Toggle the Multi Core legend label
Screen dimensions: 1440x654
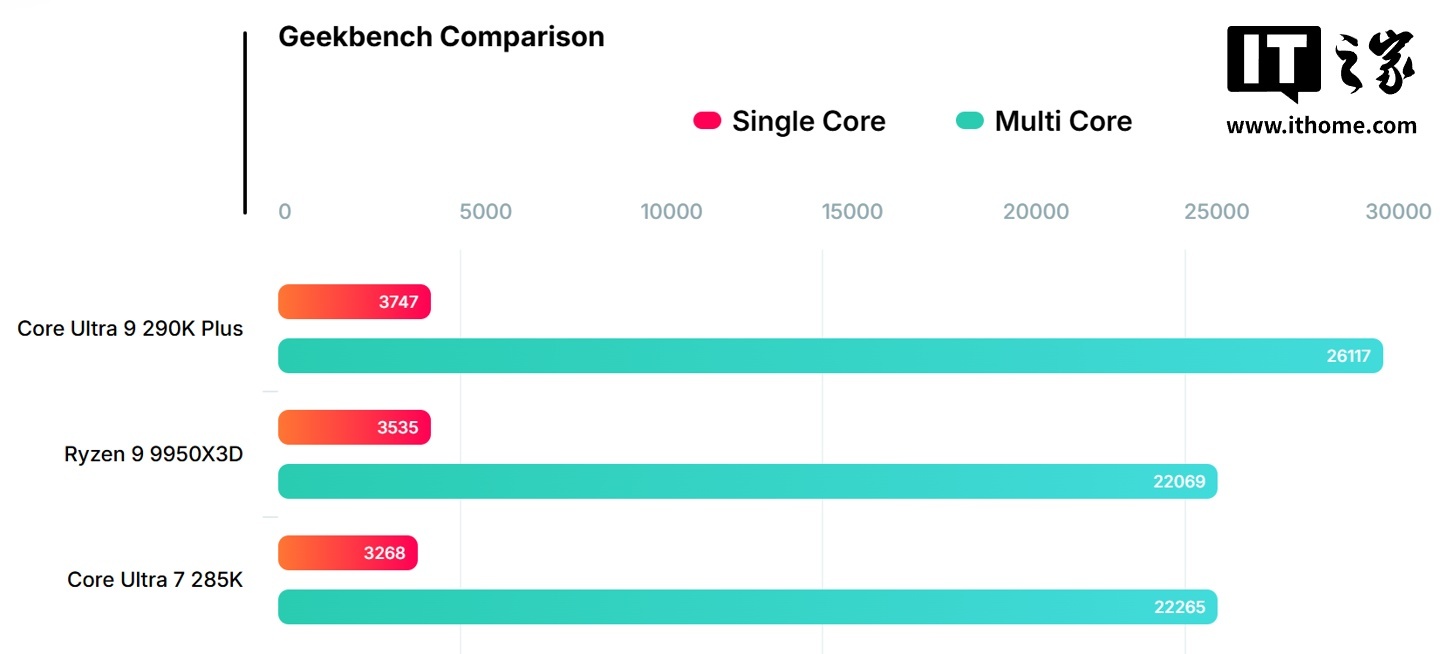click(x=1063, y=121)
